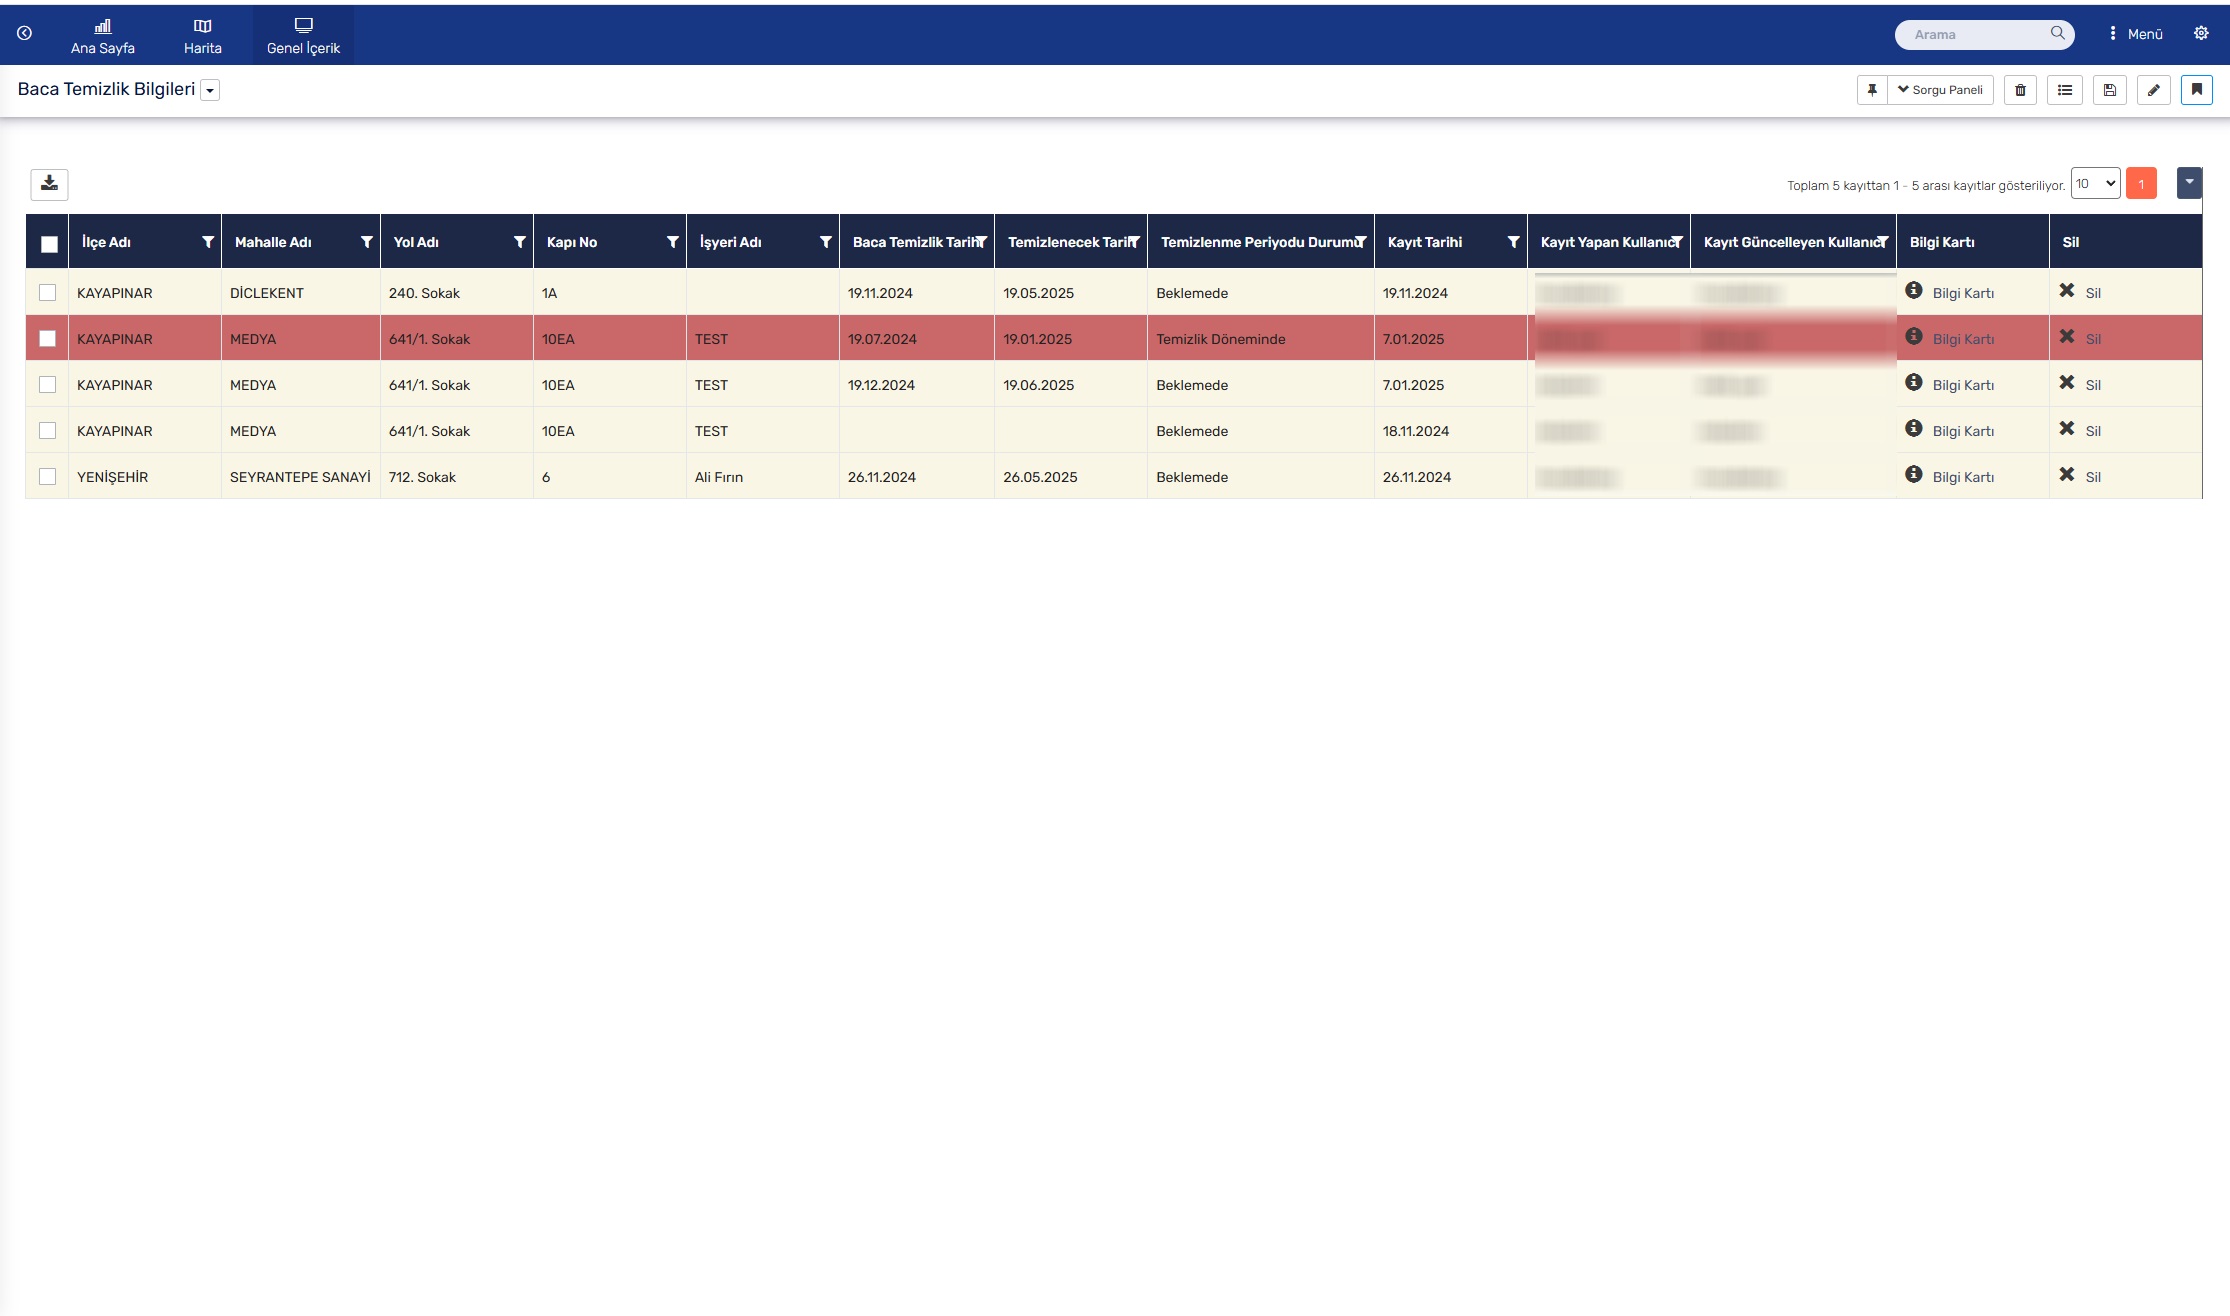The image size is (2230, 1316).
Task: Filter the İşyeri Adı column
Action: point(826,242)
